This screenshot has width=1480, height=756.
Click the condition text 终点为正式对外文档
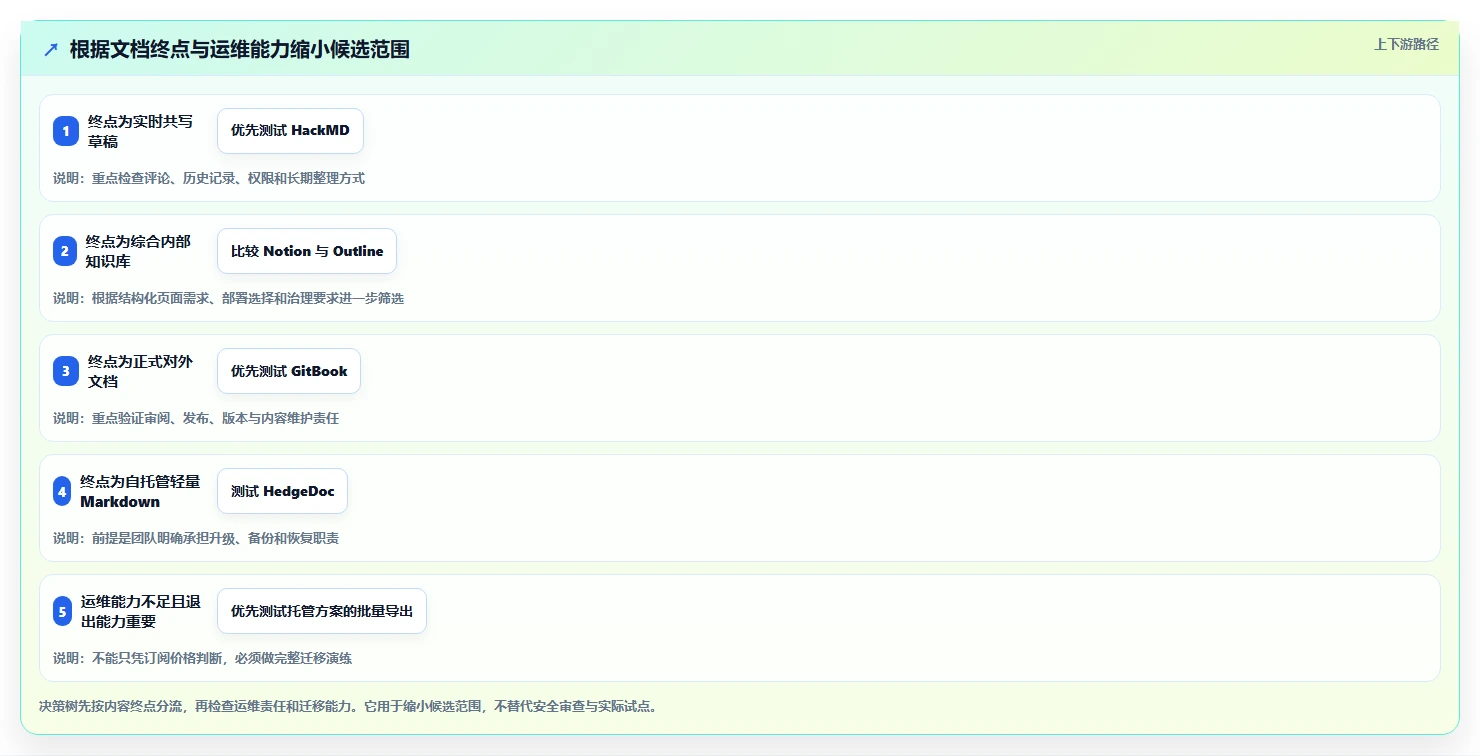tap(140, 371)
